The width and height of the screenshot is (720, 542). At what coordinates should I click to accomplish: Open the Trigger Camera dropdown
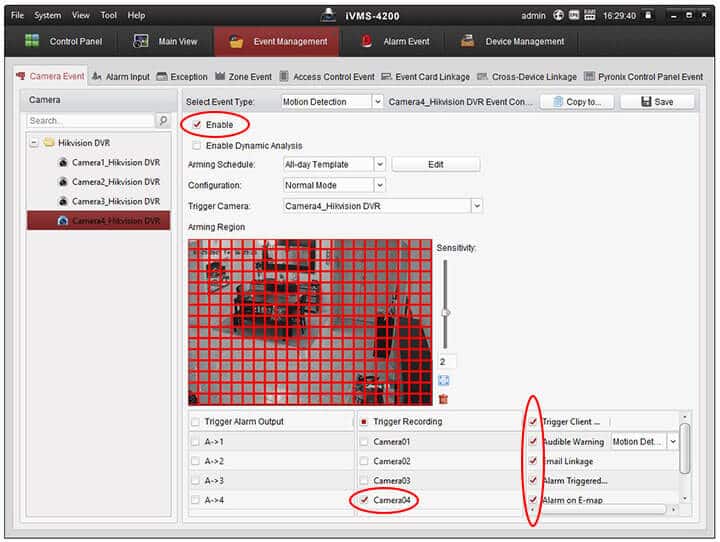[x=382, y=205]
